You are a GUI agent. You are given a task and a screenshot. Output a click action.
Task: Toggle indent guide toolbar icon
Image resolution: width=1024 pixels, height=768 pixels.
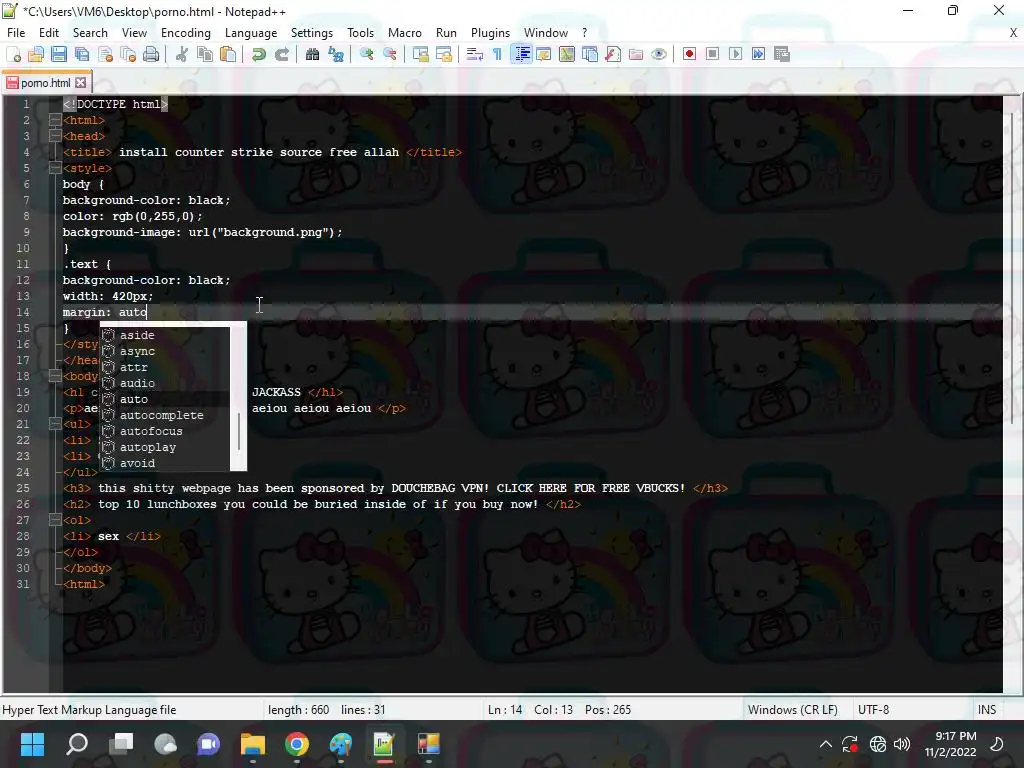(x=521, y=54)
